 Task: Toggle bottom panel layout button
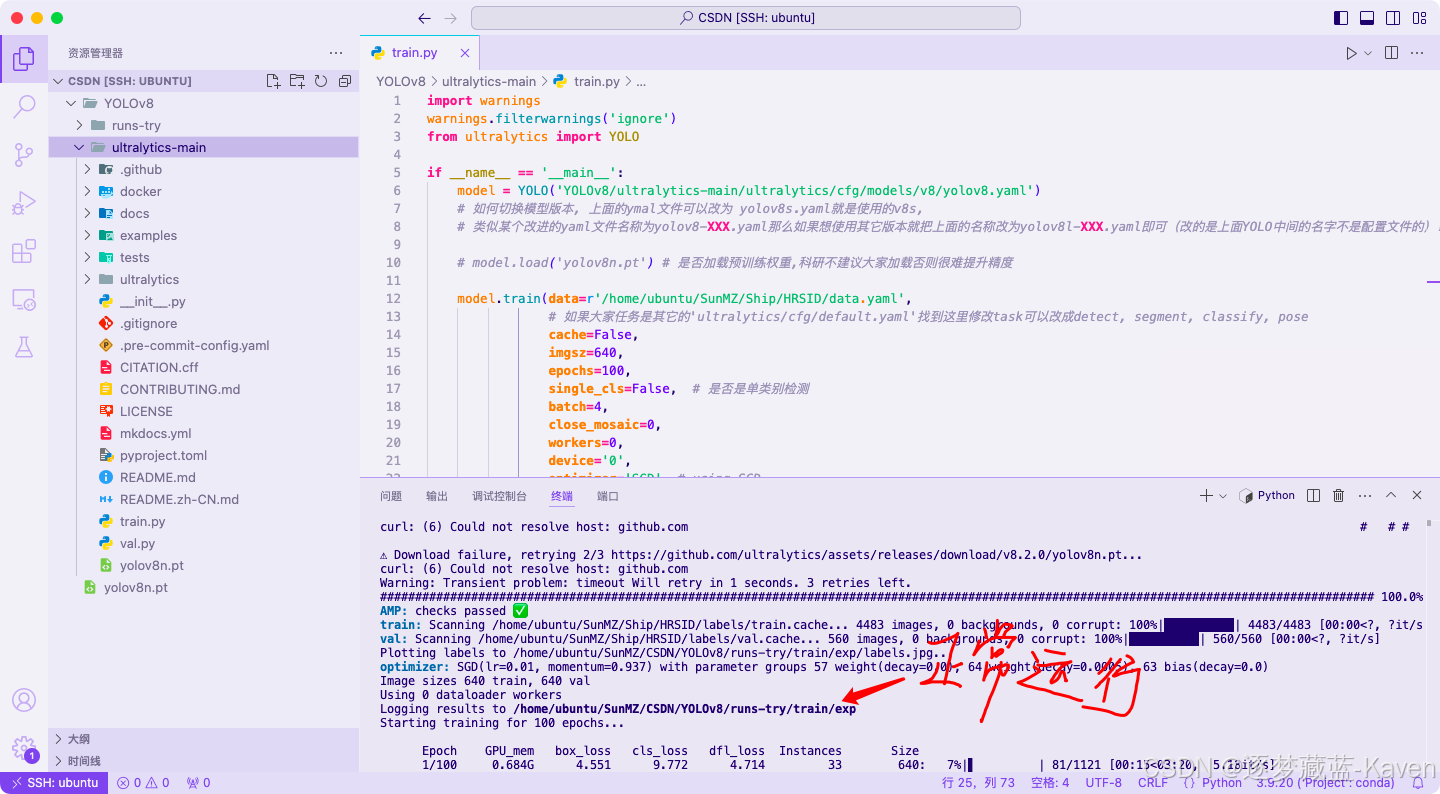(1367, 18)
